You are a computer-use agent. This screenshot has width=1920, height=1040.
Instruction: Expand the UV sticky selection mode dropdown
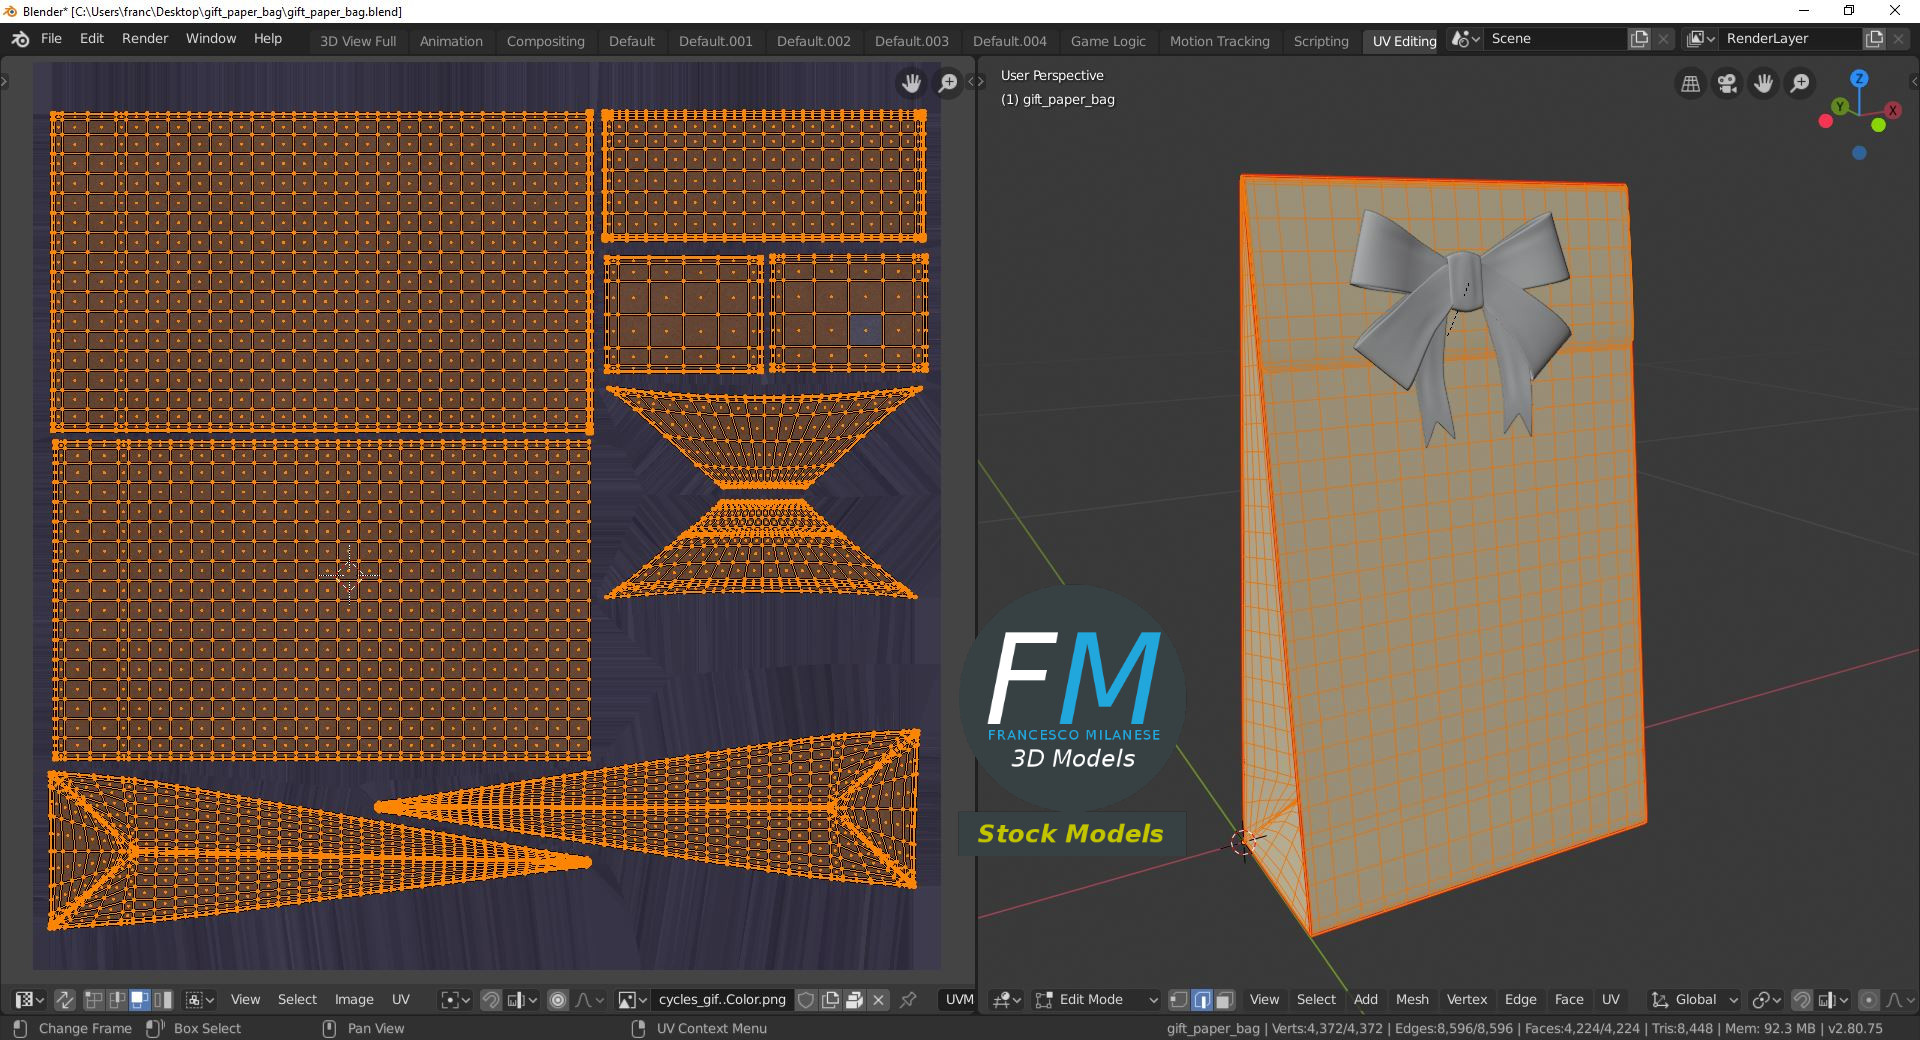coord(200,1000)
